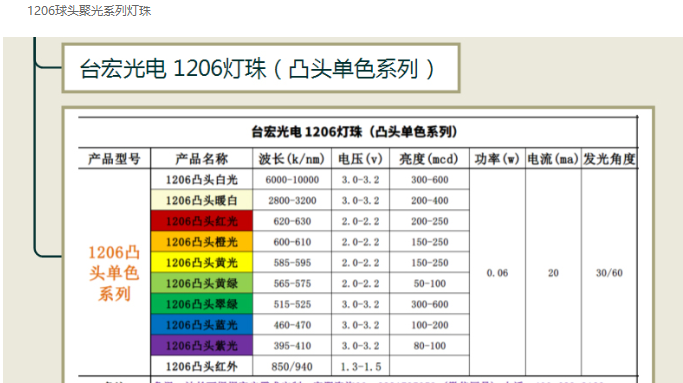683x383 pixels.
Task: Click the yellow cell 1206凸头黄光
Action: (x=202, y=263)
